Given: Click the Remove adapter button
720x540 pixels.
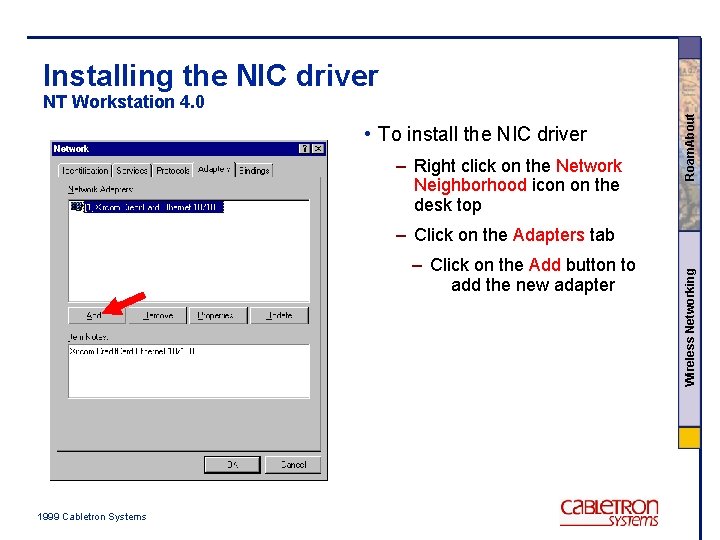Looking at the screenshot, I should (158, 315).
